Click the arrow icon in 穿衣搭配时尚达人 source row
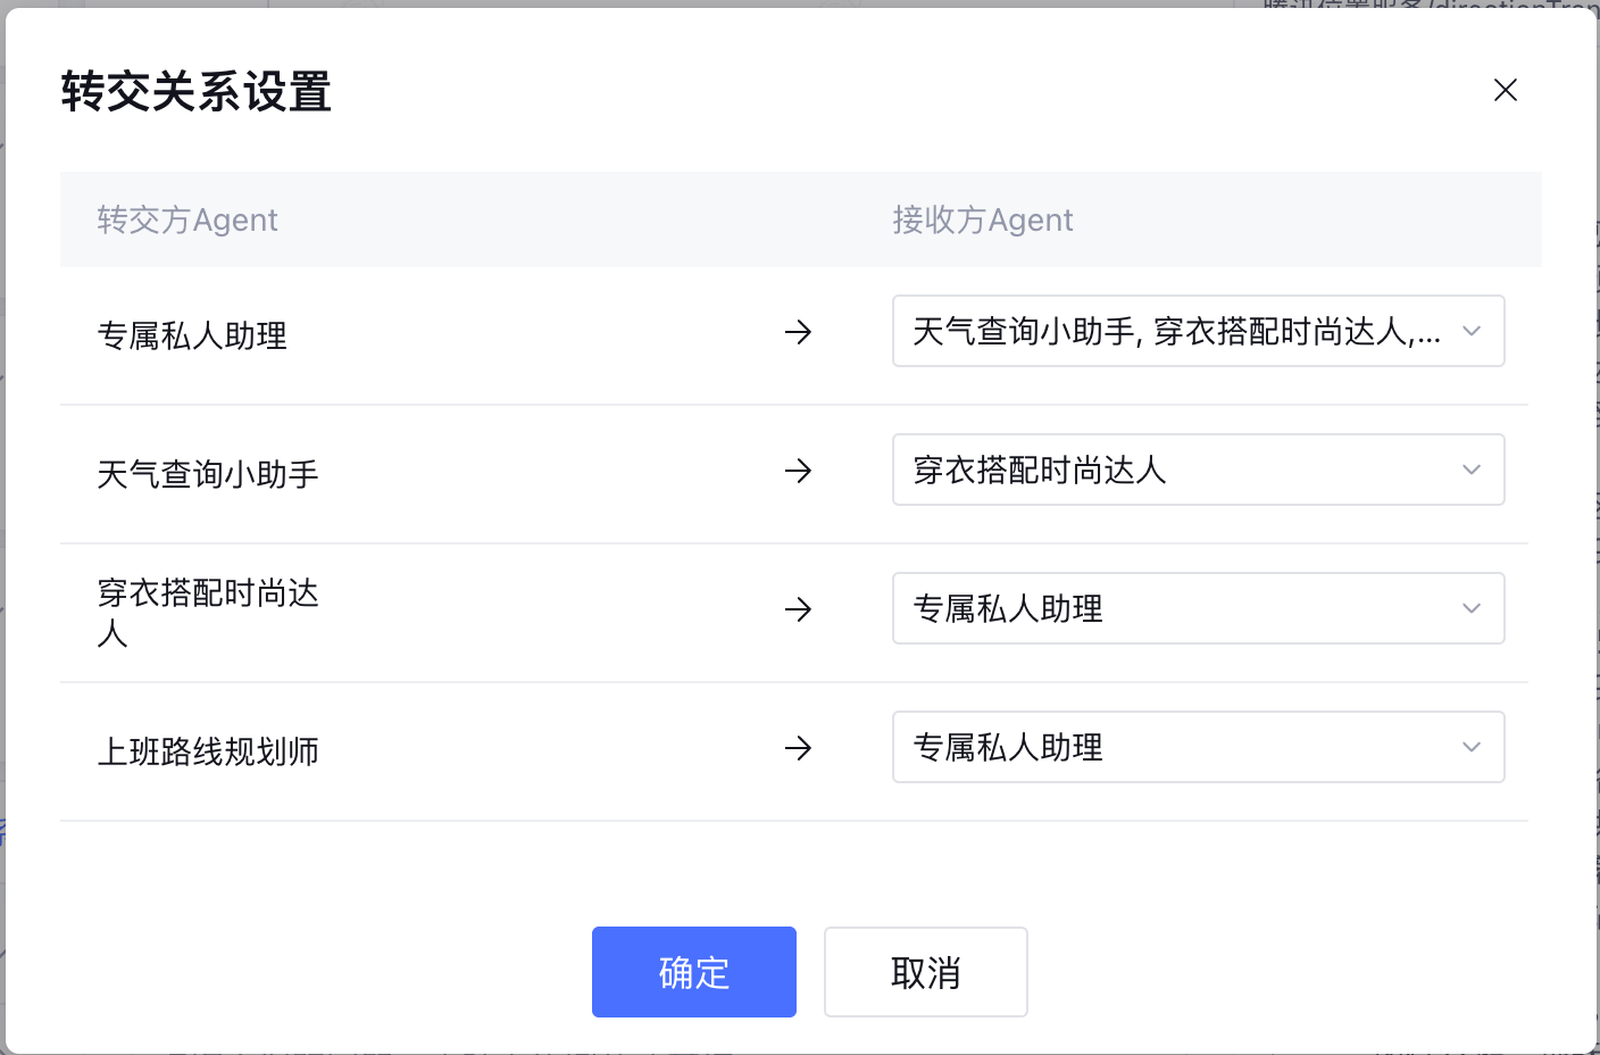 [797, 609]
